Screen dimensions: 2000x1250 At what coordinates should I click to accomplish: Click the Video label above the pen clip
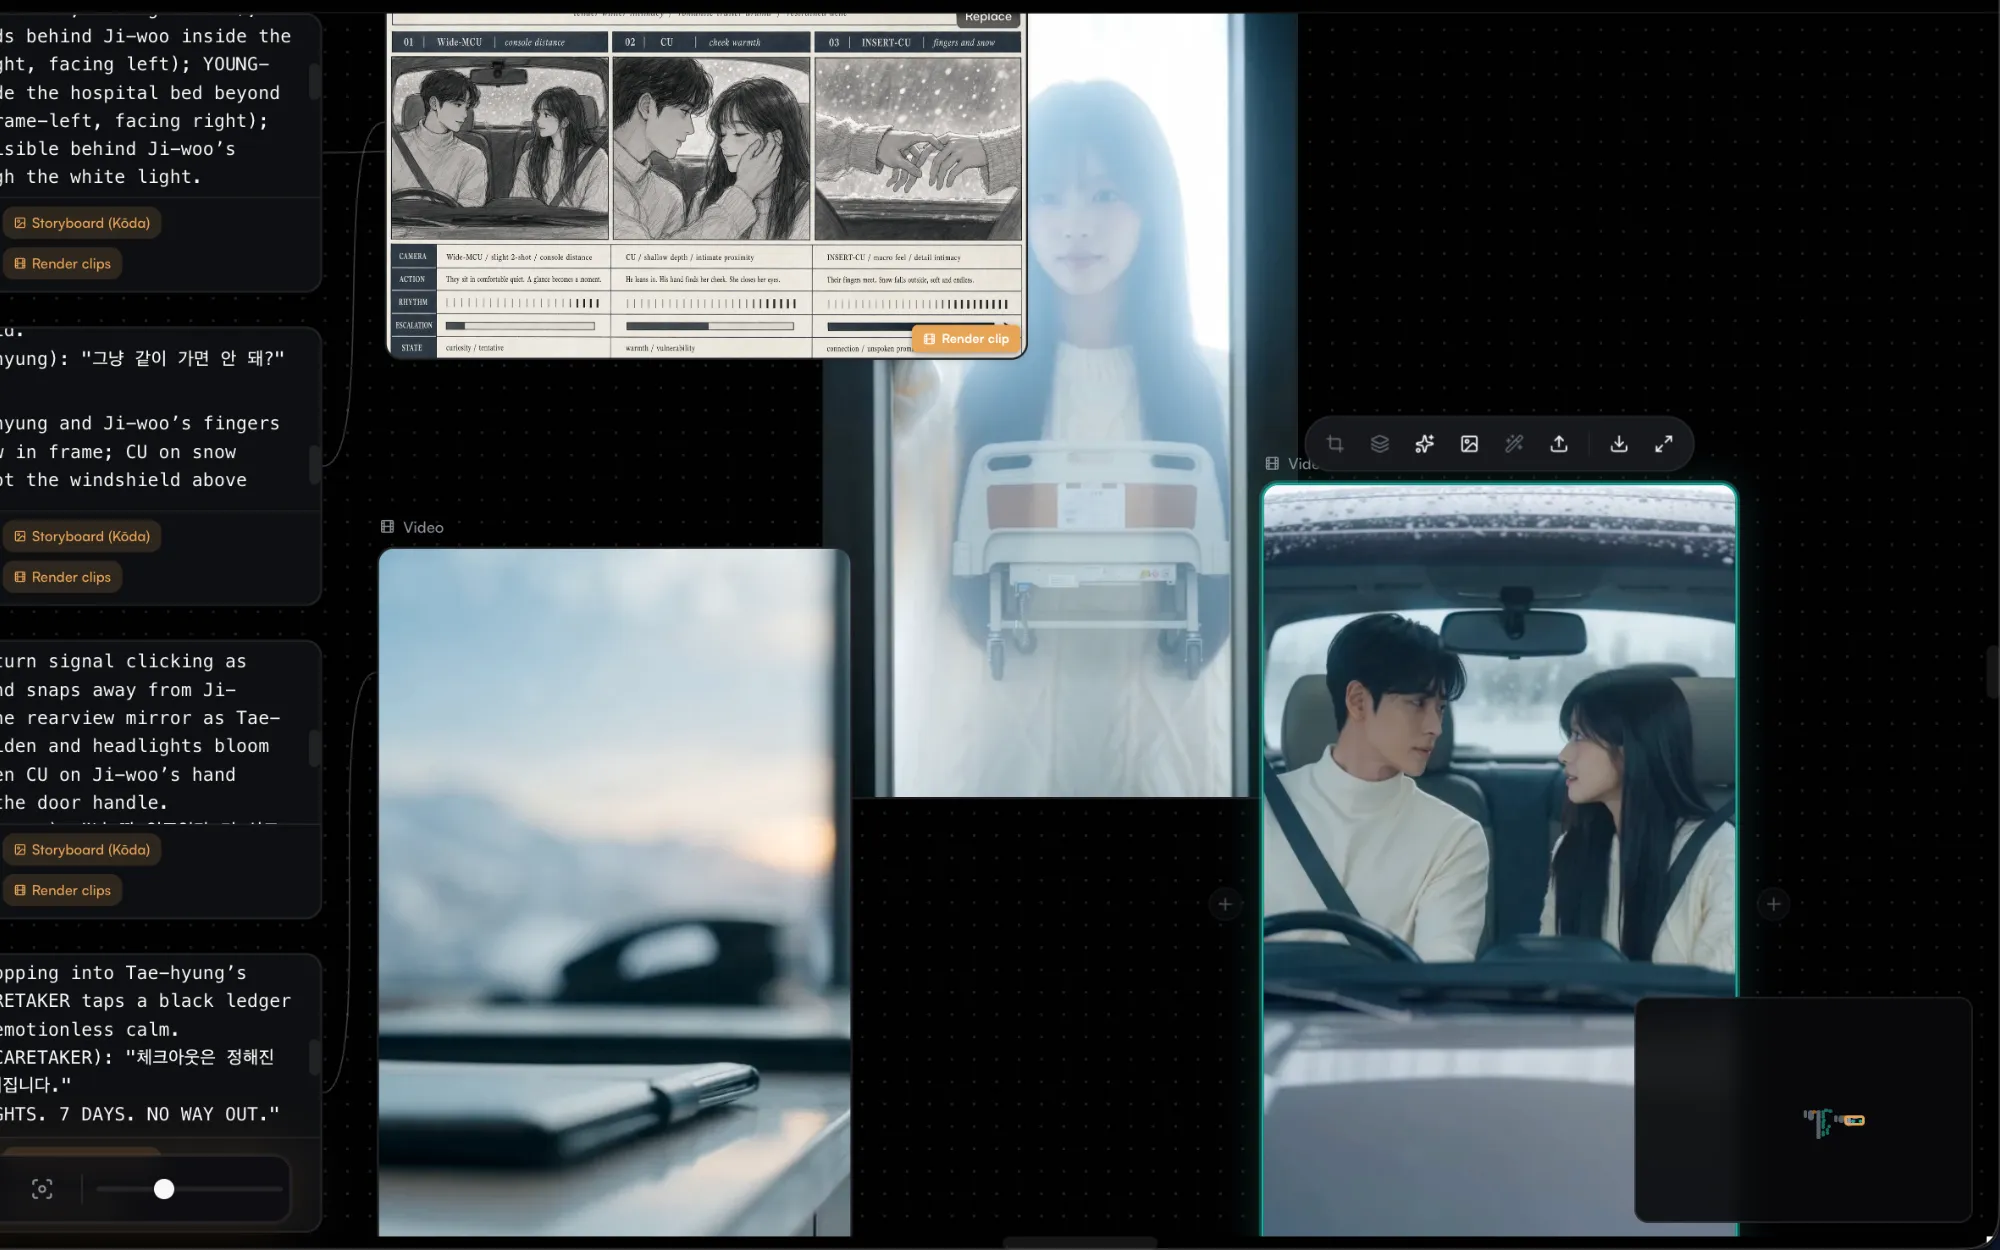(x=423, y=527)
